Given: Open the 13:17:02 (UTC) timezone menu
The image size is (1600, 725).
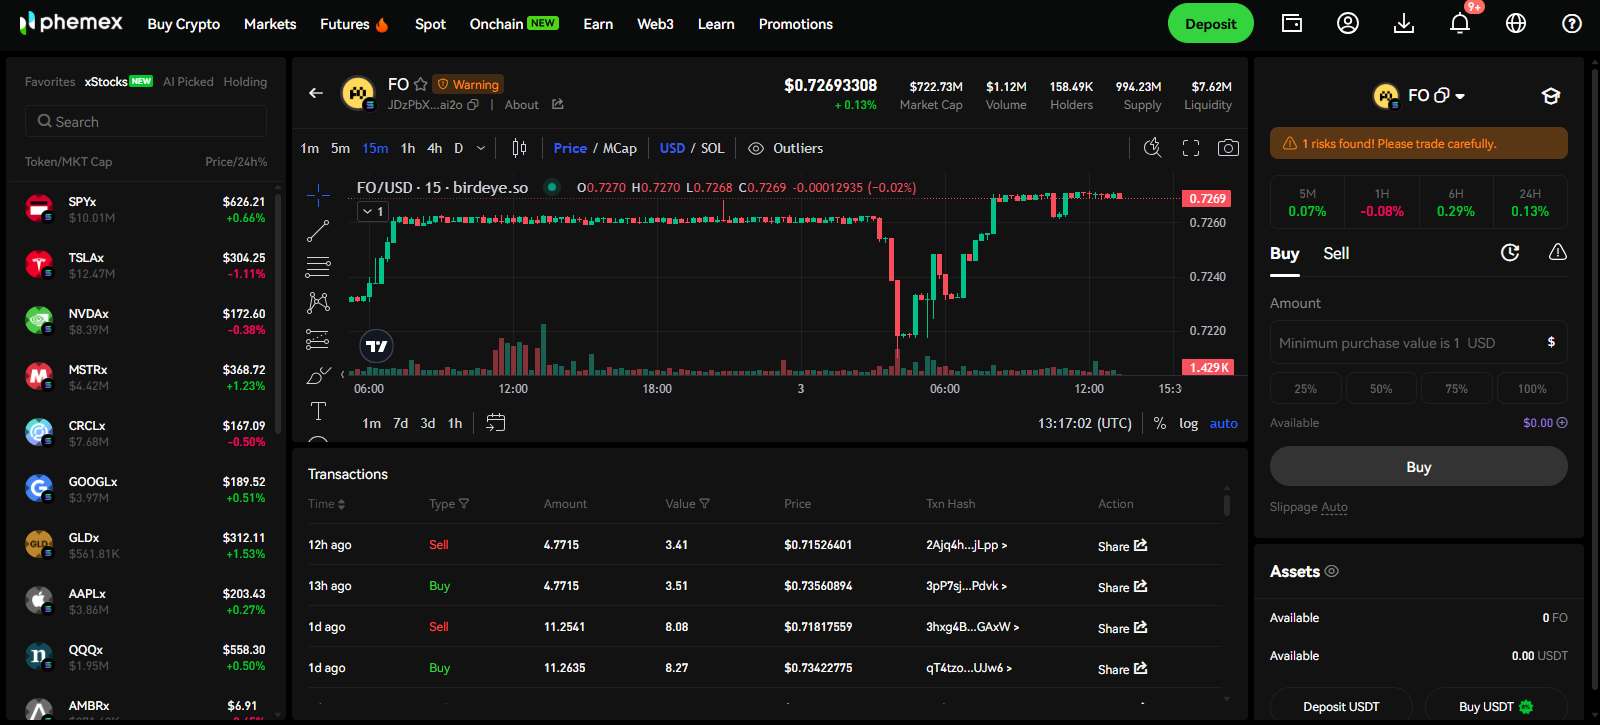Looking at the screenshot, I should [1084, 423].
